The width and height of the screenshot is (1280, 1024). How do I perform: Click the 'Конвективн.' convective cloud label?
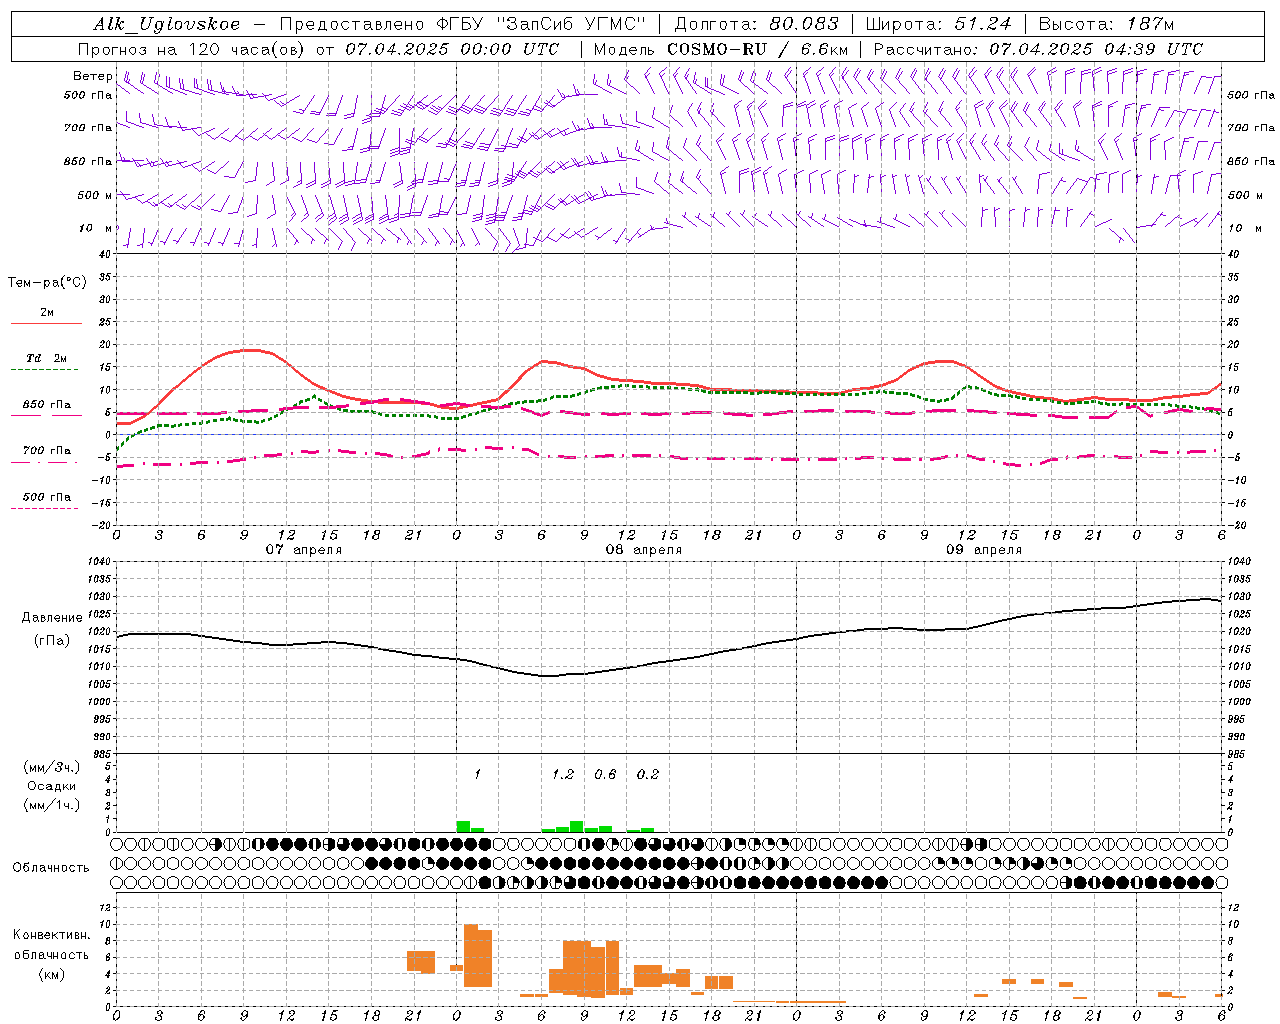[52, 935]
